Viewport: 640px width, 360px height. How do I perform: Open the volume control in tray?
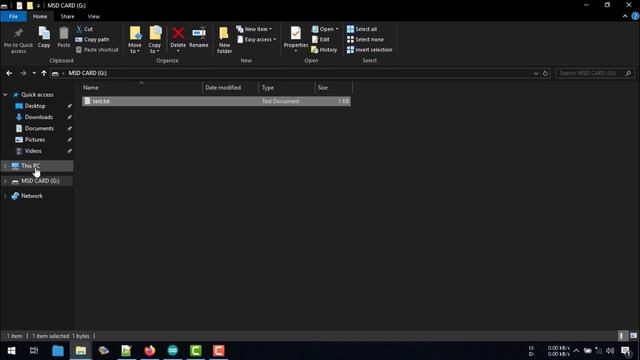(610, 351)
